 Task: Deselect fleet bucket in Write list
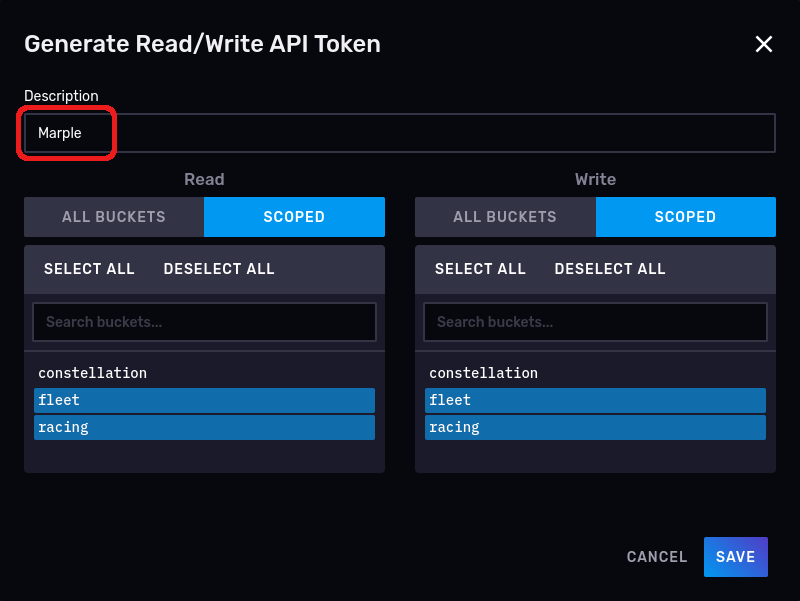click(x=595, y=400)
